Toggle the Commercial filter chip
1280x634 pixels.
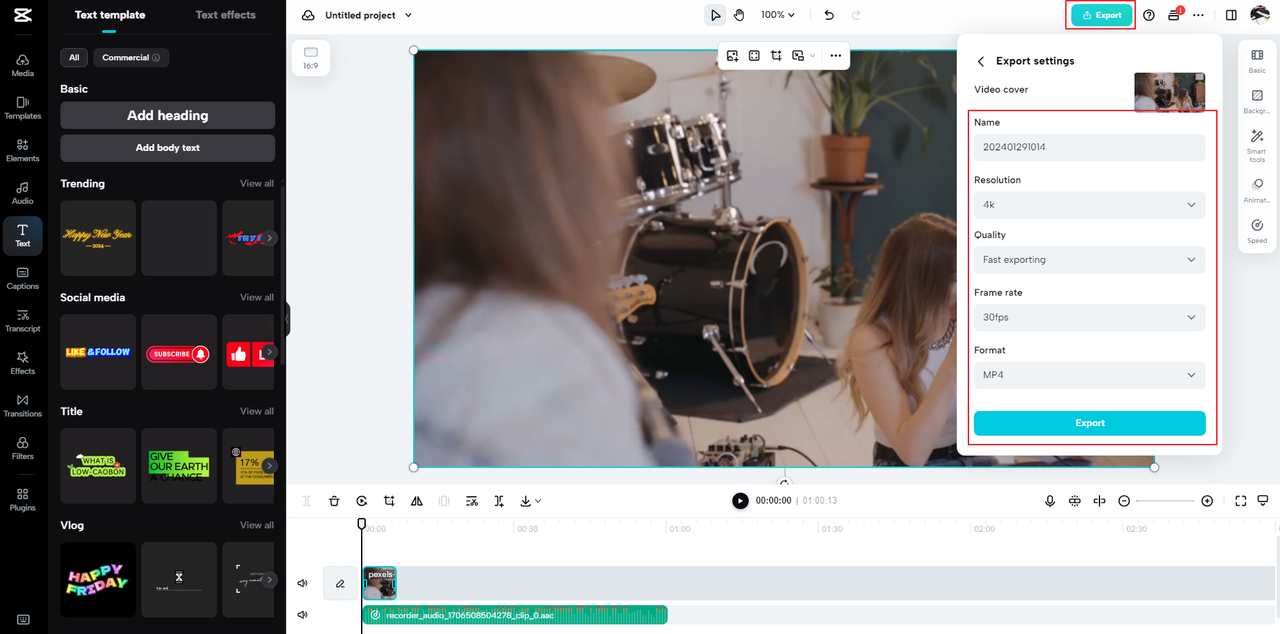coord(131,58)
